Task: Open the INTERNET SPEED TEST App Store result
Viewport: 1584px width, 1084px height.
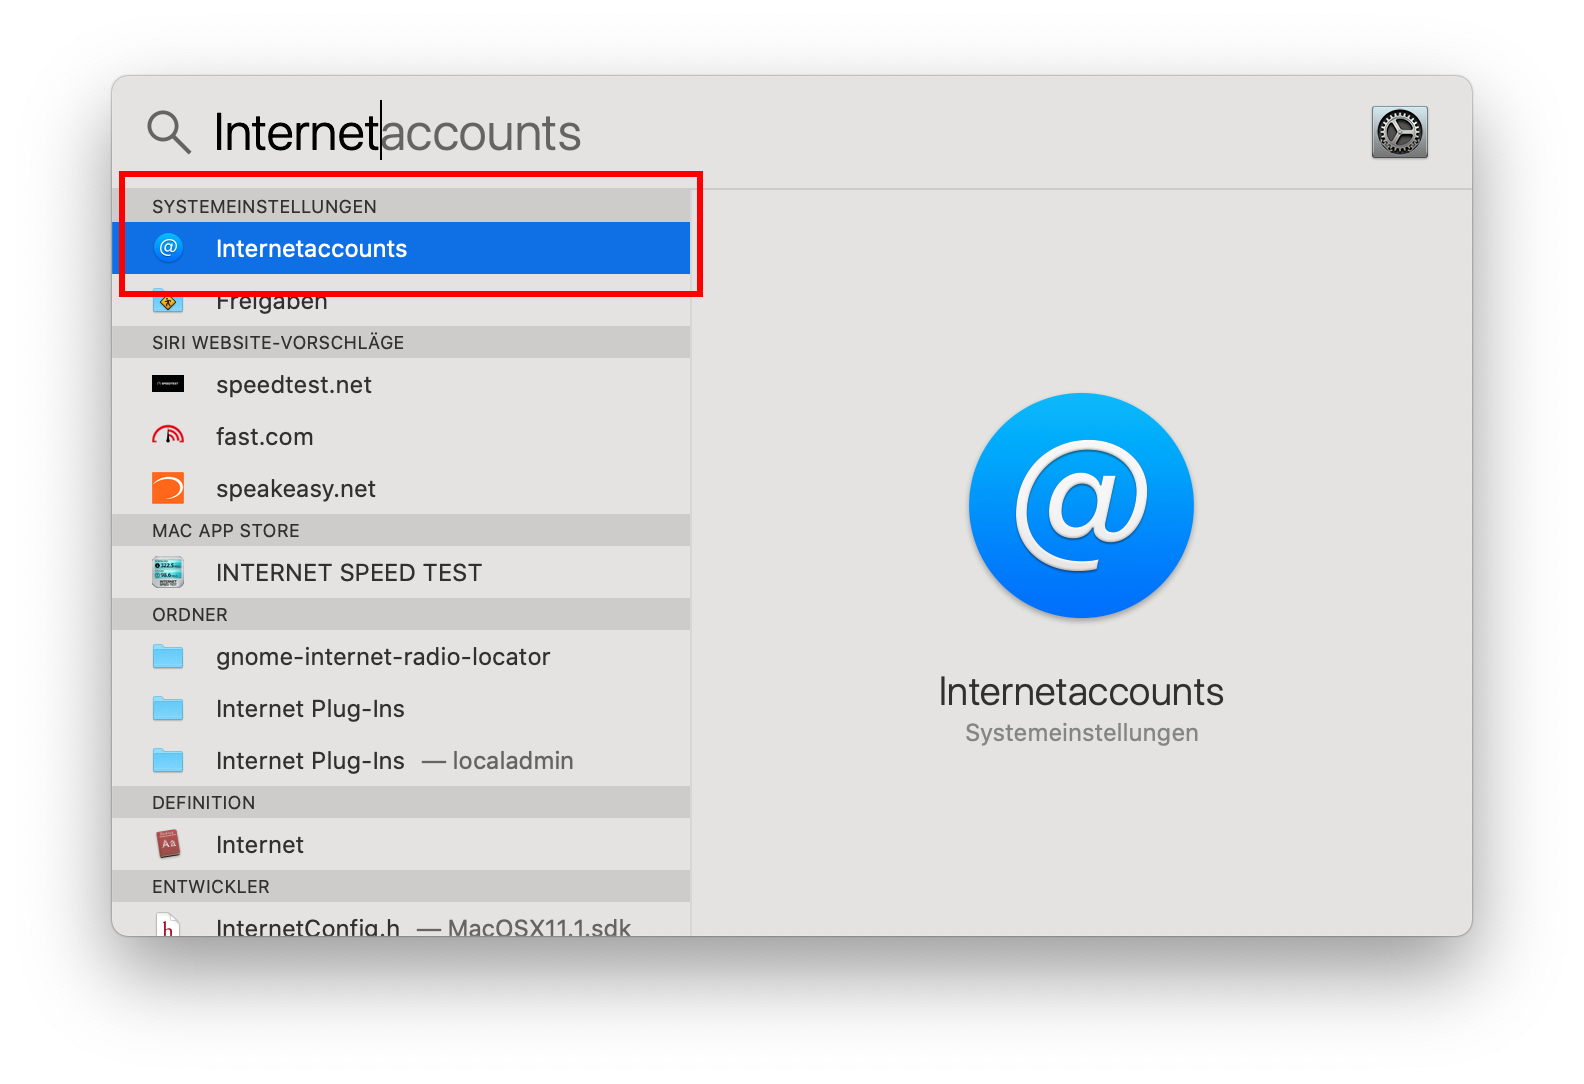Action: tap(349, 573)
